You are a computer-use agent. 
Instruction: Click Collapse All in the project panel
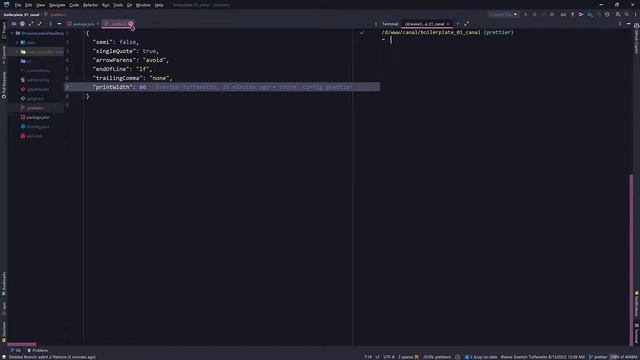tap(40, 24)
